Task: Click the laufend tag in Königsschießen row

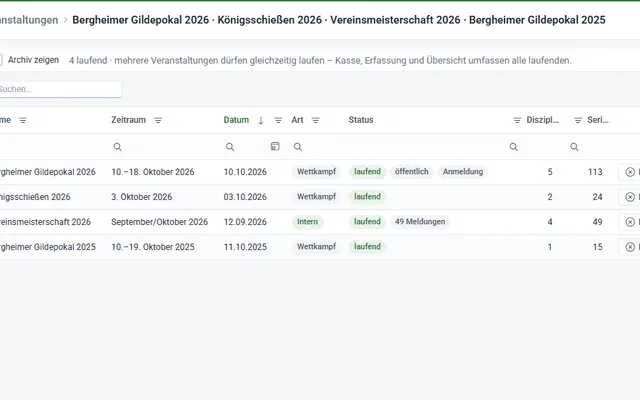Action: coord(367,197)
